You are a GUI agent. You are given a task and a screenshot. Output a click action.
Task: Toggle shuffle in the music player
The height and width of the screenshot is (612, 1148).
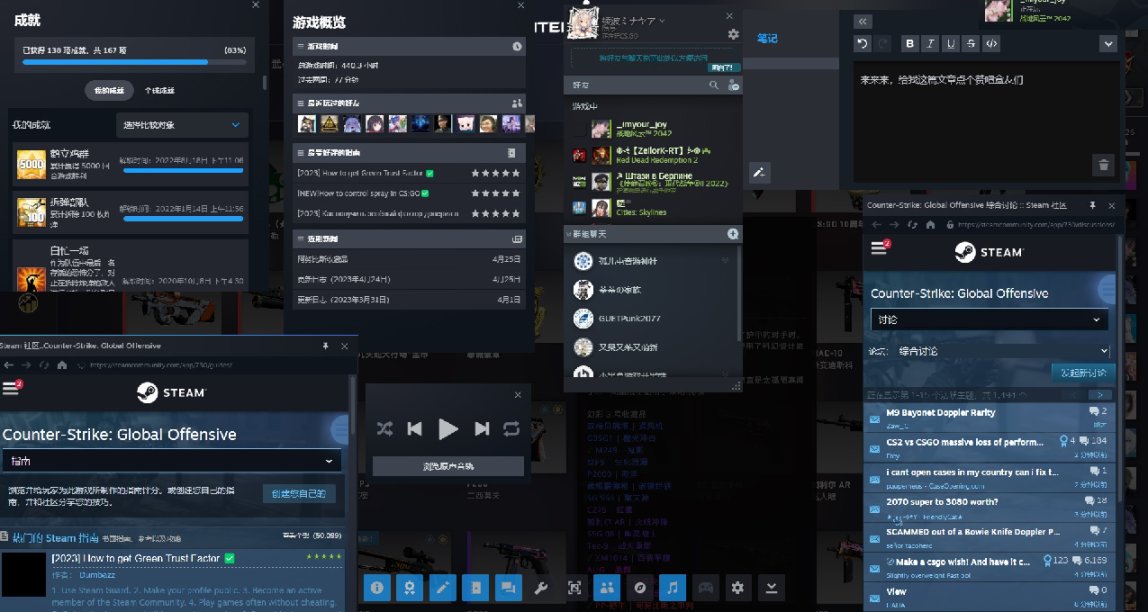click(x=384, y=429)
